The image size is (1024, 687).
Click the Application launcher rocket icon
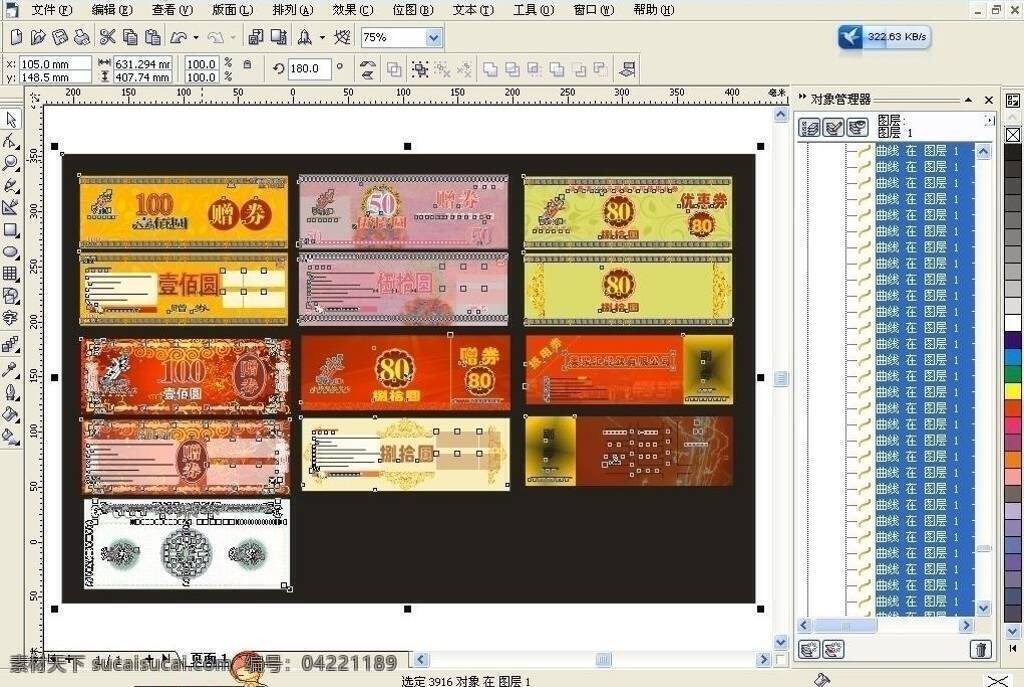(304, 37)
